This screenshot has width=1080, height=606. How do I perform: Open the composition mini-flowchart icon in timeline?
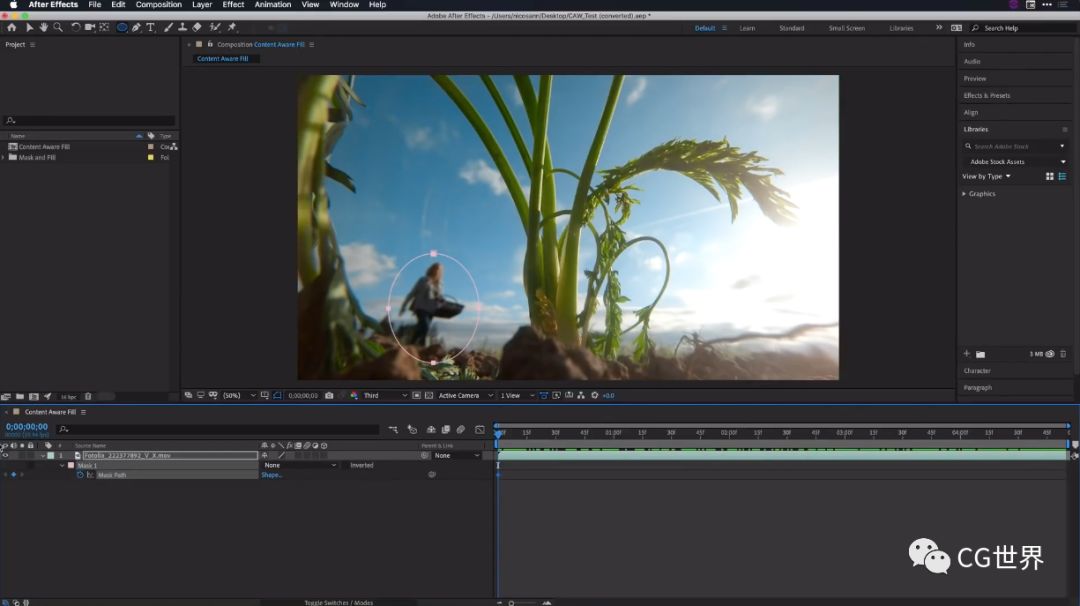(393, 430)
